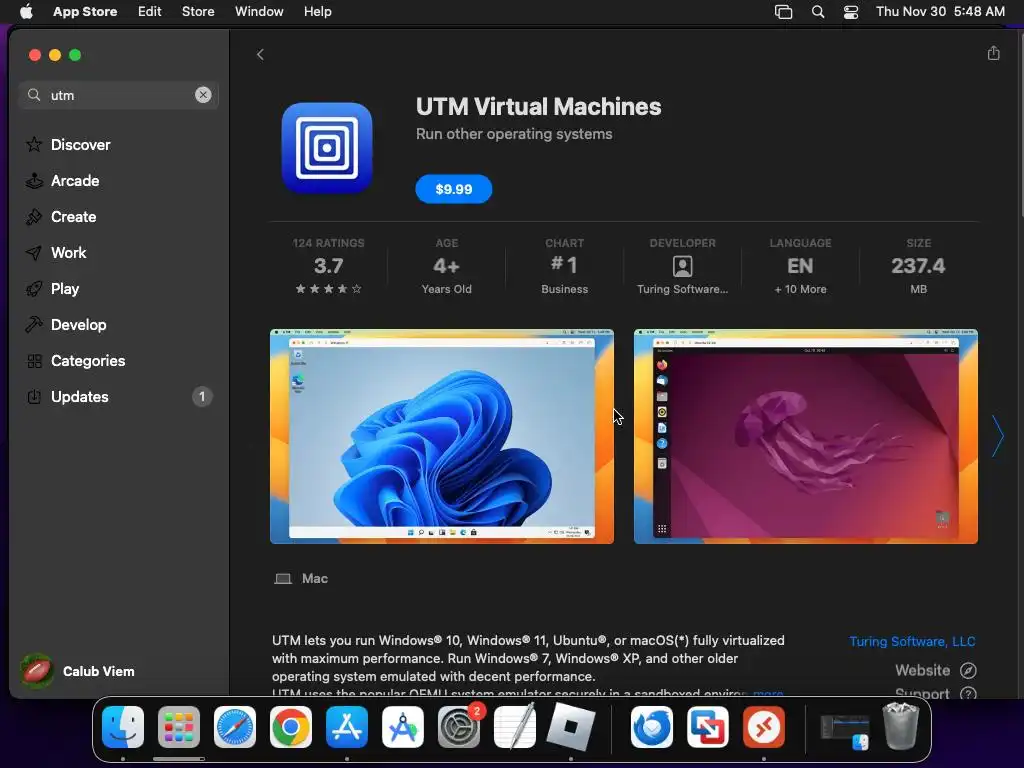Image resolution: width=1024 pixels, height=768 pixels.
Task: Click the back chevron arrow
Action: (x=260, y=54)
